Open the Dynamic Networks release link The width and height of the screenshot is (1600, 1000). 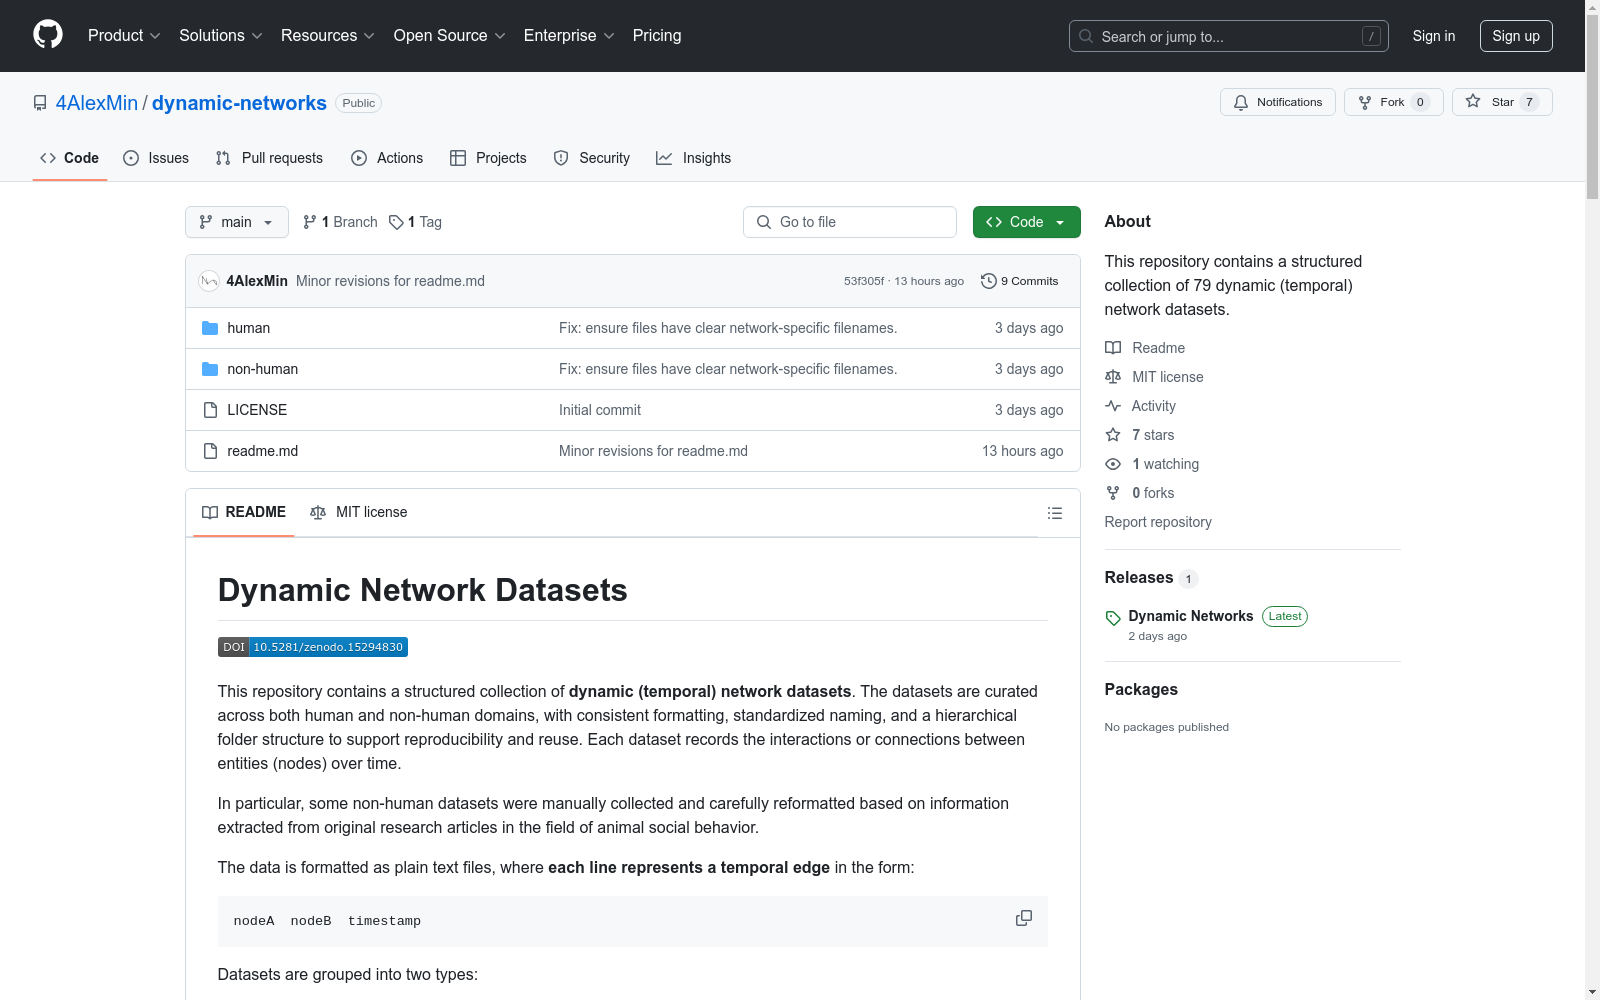pos(1191,616)
